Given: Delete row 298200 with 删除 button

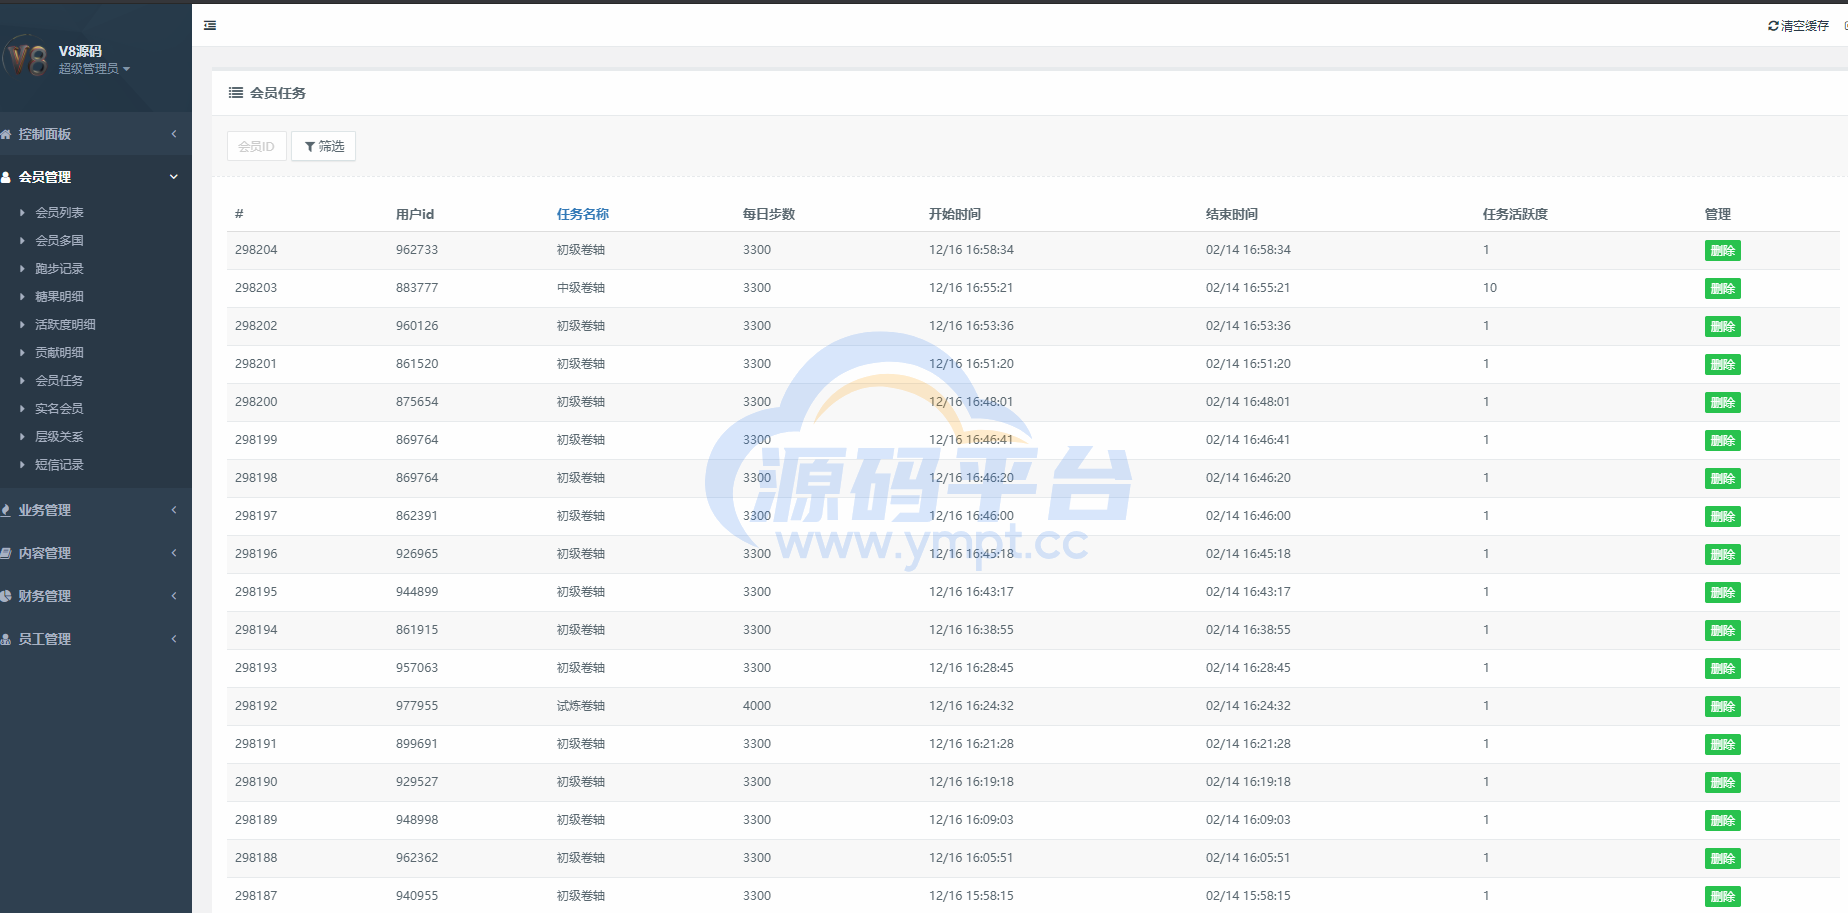Looking at the screenshot, I should (1722, 403).
